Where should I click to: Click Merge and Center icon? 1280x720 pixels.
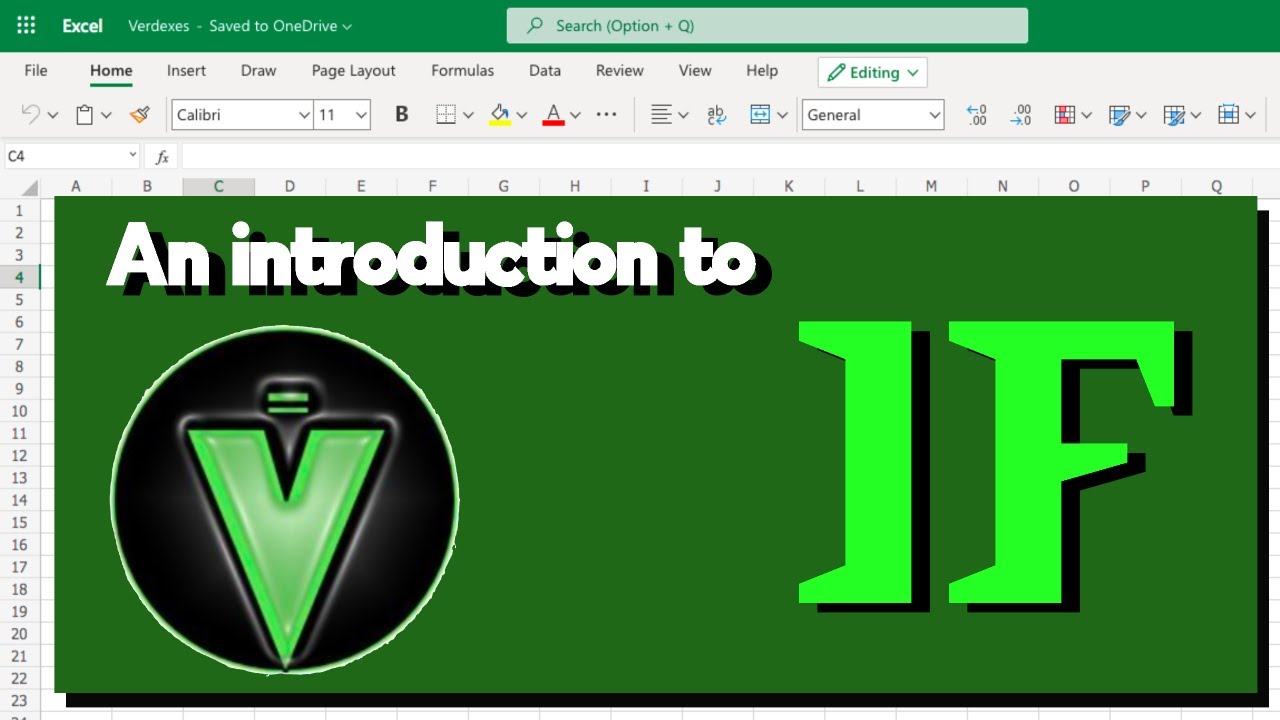pos(760,115)
